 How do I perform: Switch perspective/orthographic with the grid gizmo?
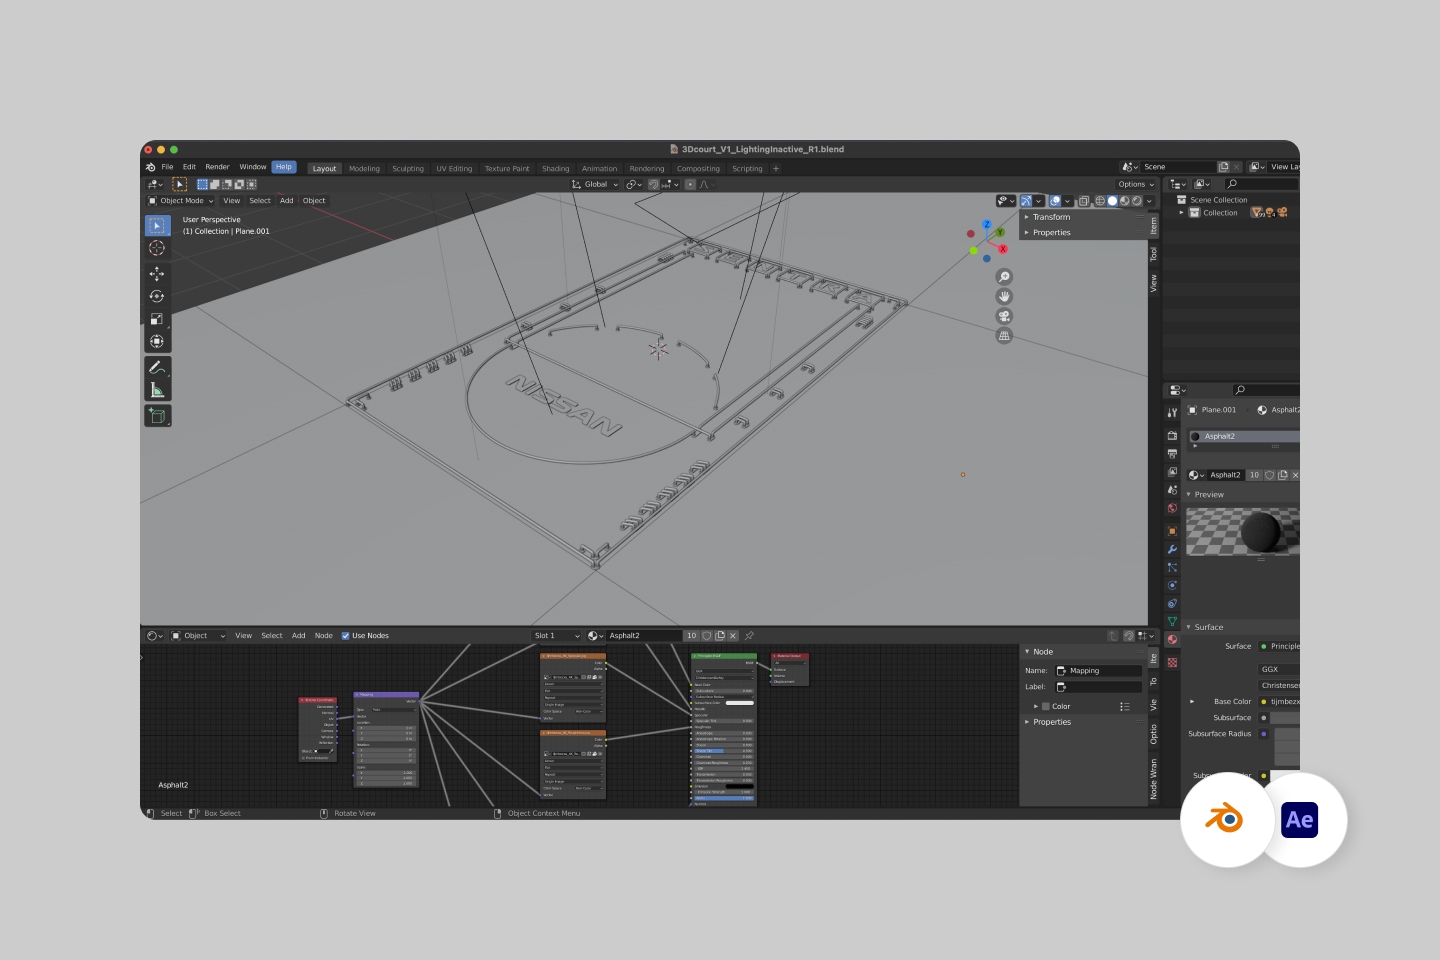click(x=1004, y=335)
